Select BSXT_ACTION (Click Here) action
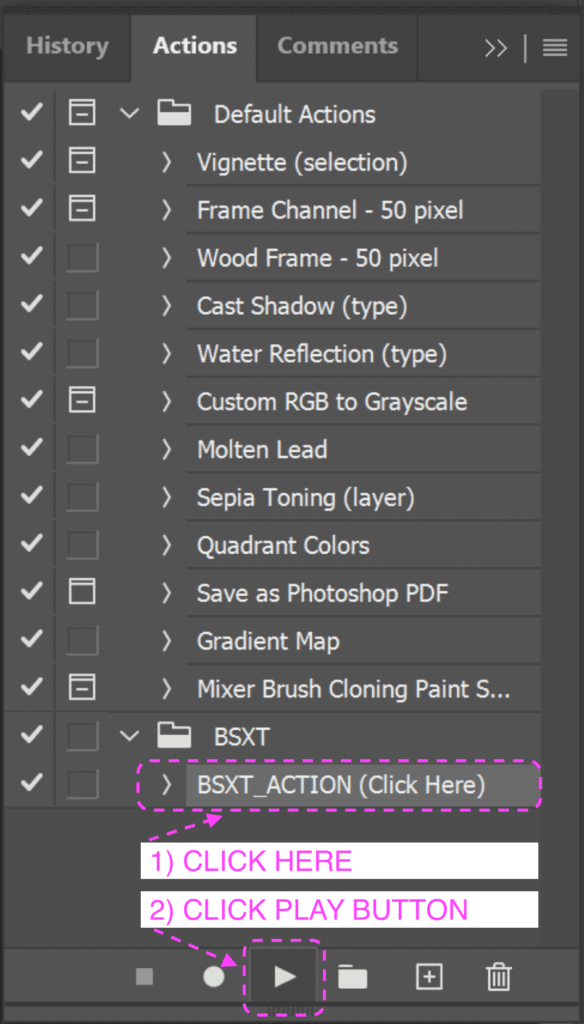The width and height of the screenshot is (584, 1024). (x=363, y=785)
